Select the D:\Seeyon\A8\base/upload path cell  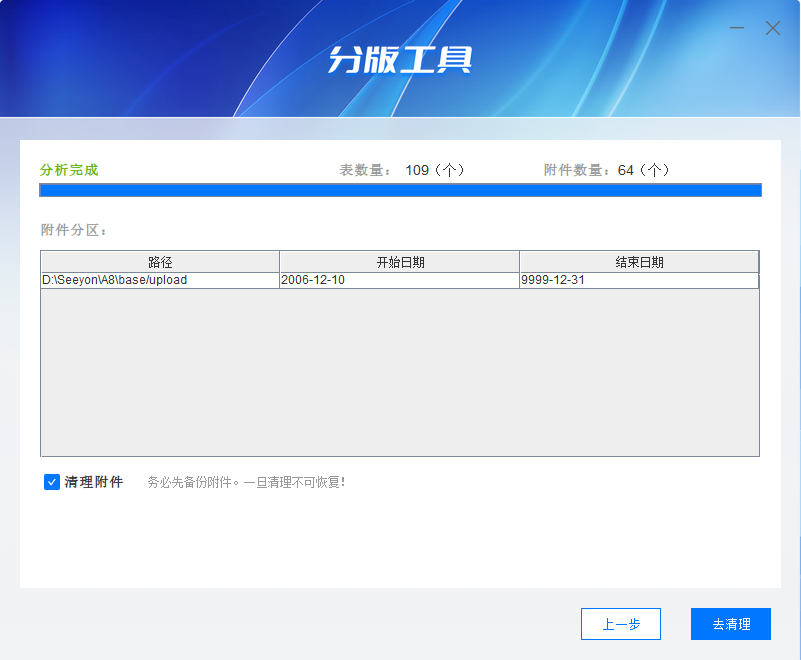click(160, 281)
